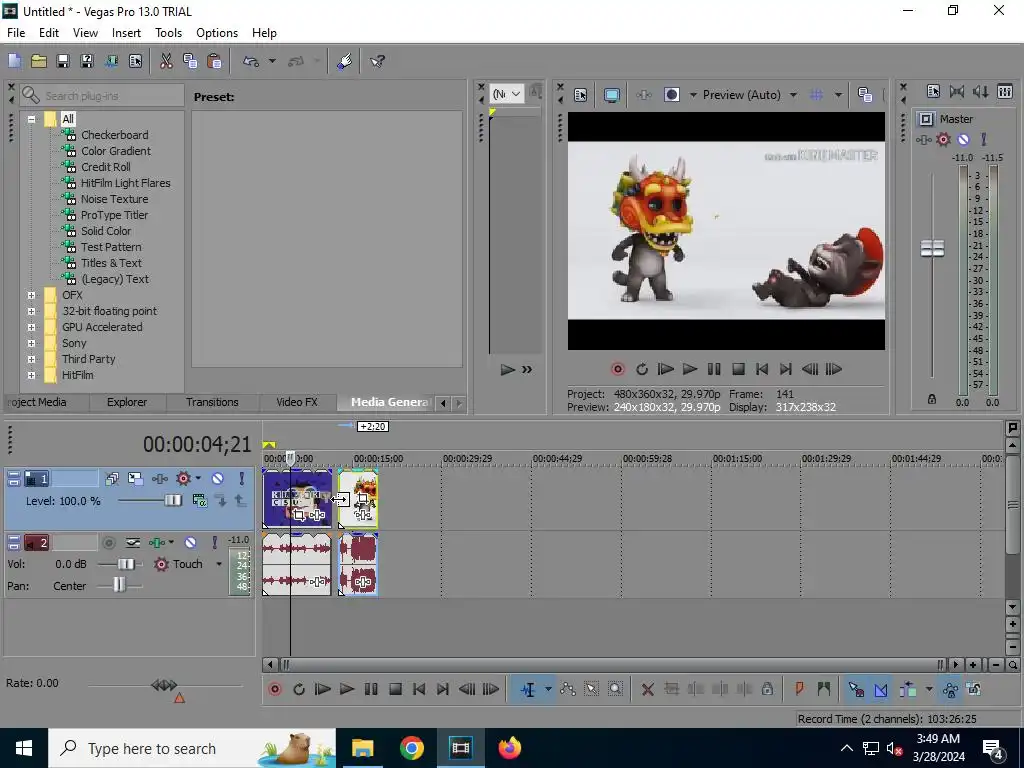Screen dimensions: 1024x768
Task: Switch to the Explorer tab
Action: 127,402
